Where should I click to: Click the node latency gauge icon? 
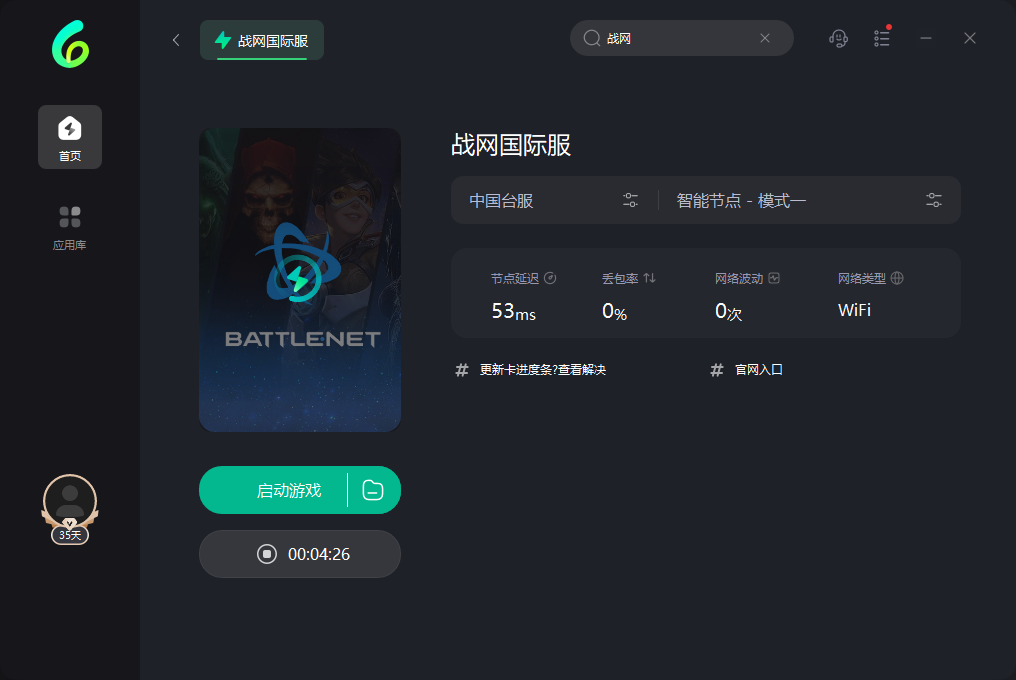(x=550, y=278)
